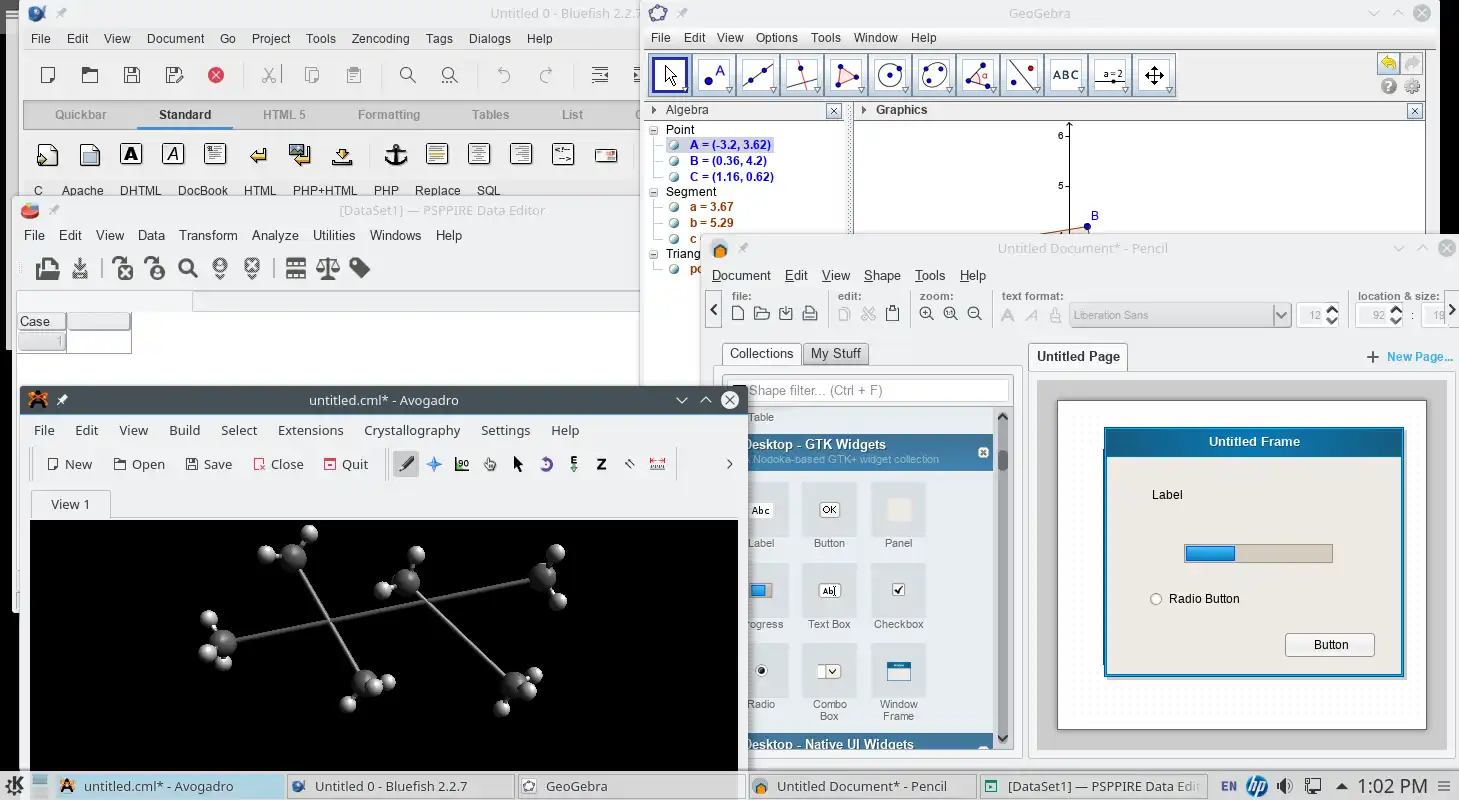Select the Polygon tool in GeoGebra
The height and width of the screenshot is (800, 1459).
tap(846, 76)
